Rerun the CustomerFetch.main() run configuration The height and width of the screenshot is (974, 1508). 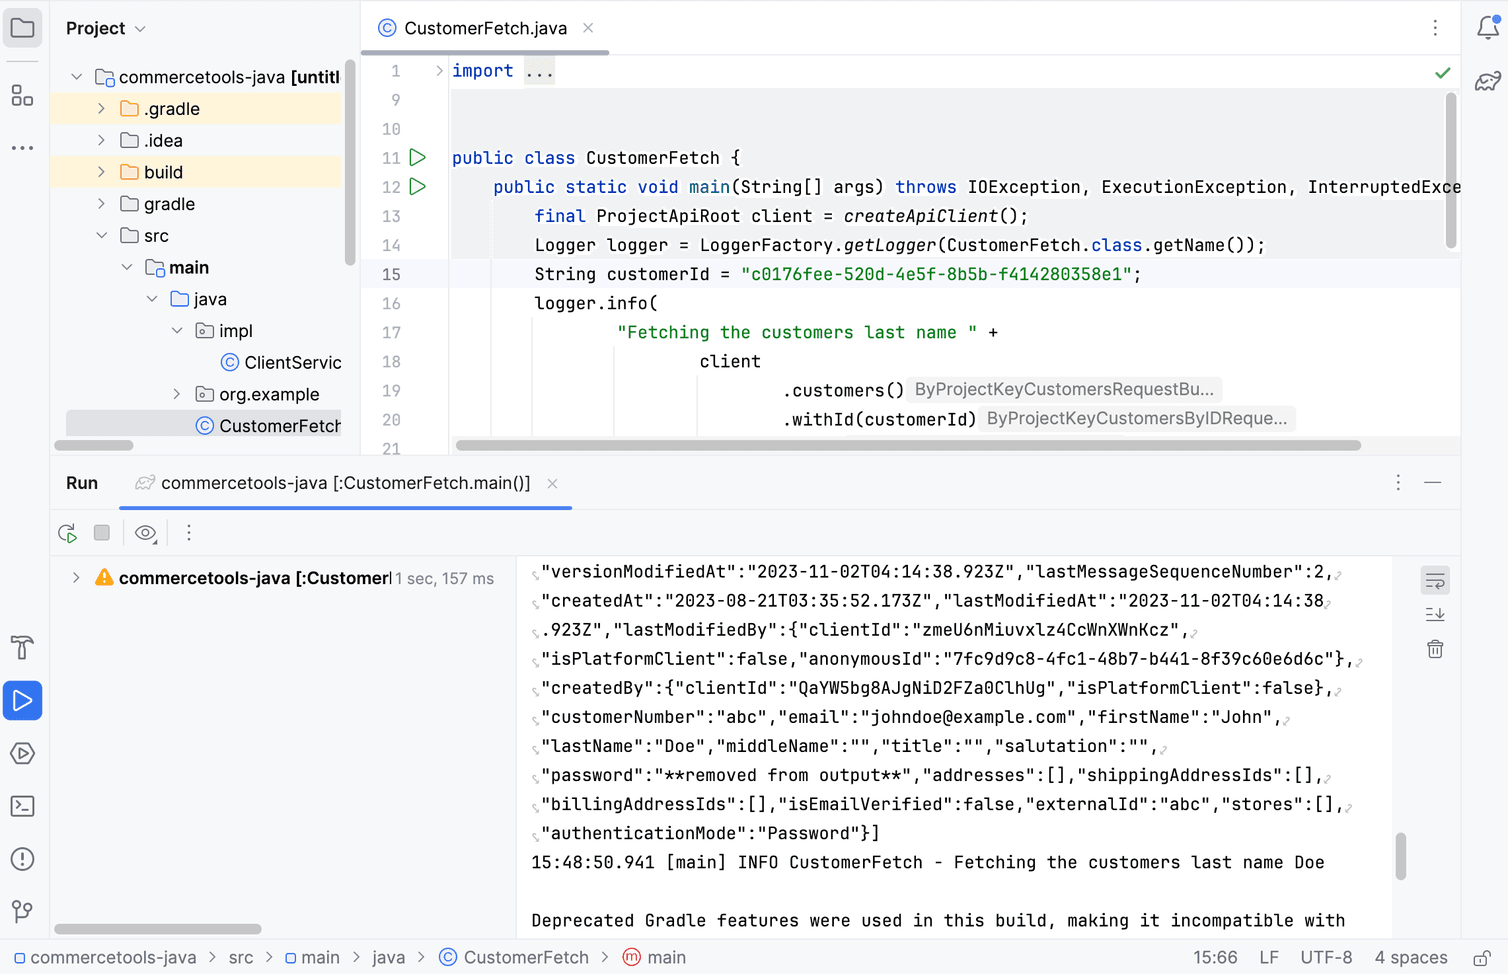68,533
